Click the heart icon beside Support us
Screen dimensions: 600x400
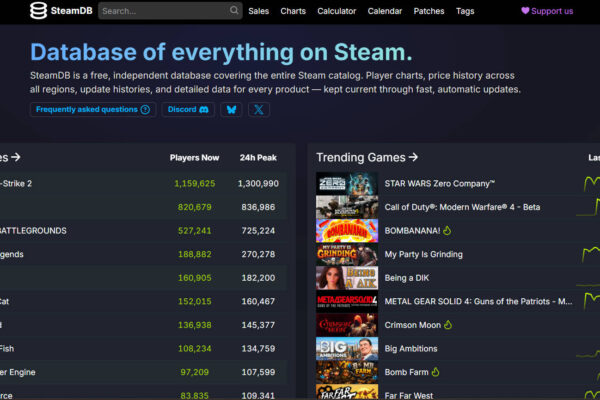pyautogui.click(x=525, y=11)
